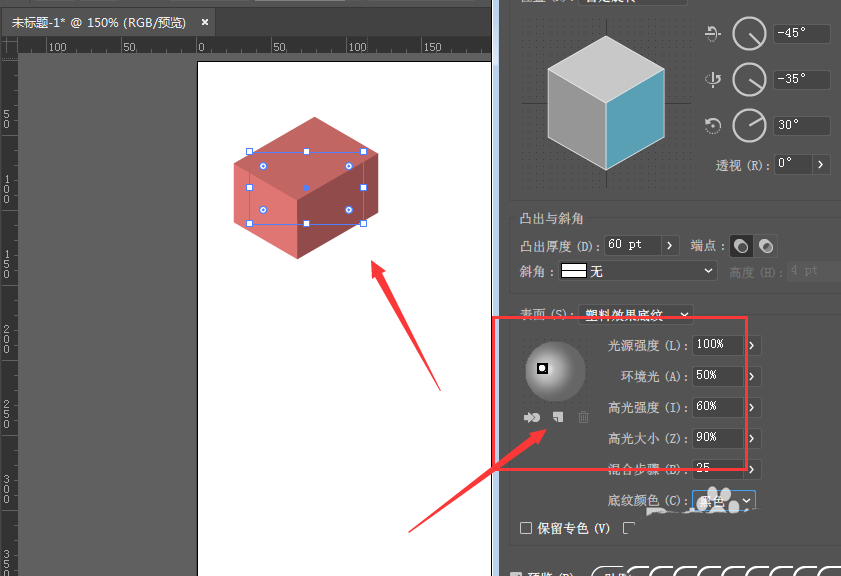Image resolution: width=841 pixels, height=576 pixels.
Task: Click the 环境光 50% field
Action: coord(718,376)
